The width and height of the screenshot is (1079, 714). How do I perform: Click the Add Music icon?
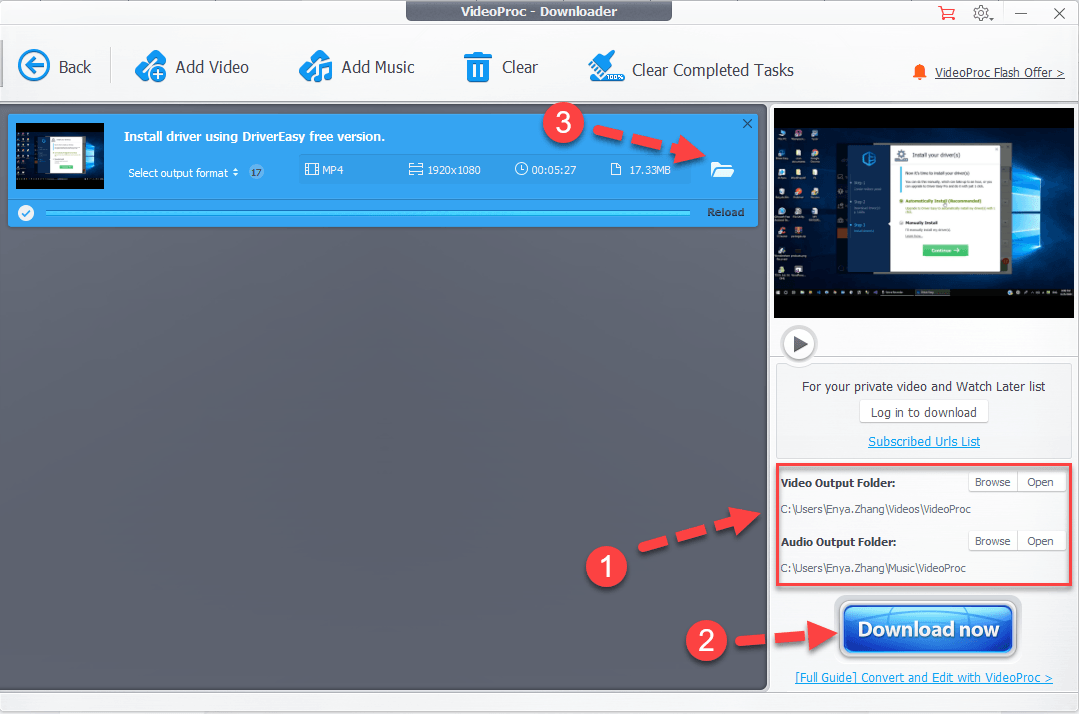point(316,67)
